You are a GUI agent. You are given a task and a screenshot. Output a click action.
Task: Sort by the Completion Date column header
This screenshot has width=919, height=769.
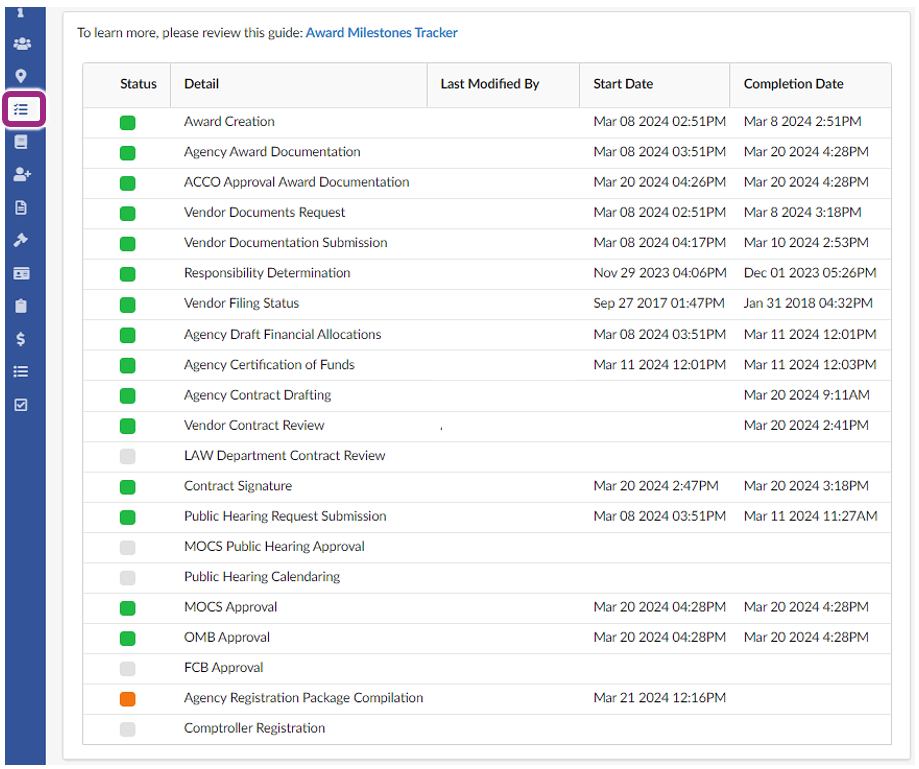click(x=793, y=84)
